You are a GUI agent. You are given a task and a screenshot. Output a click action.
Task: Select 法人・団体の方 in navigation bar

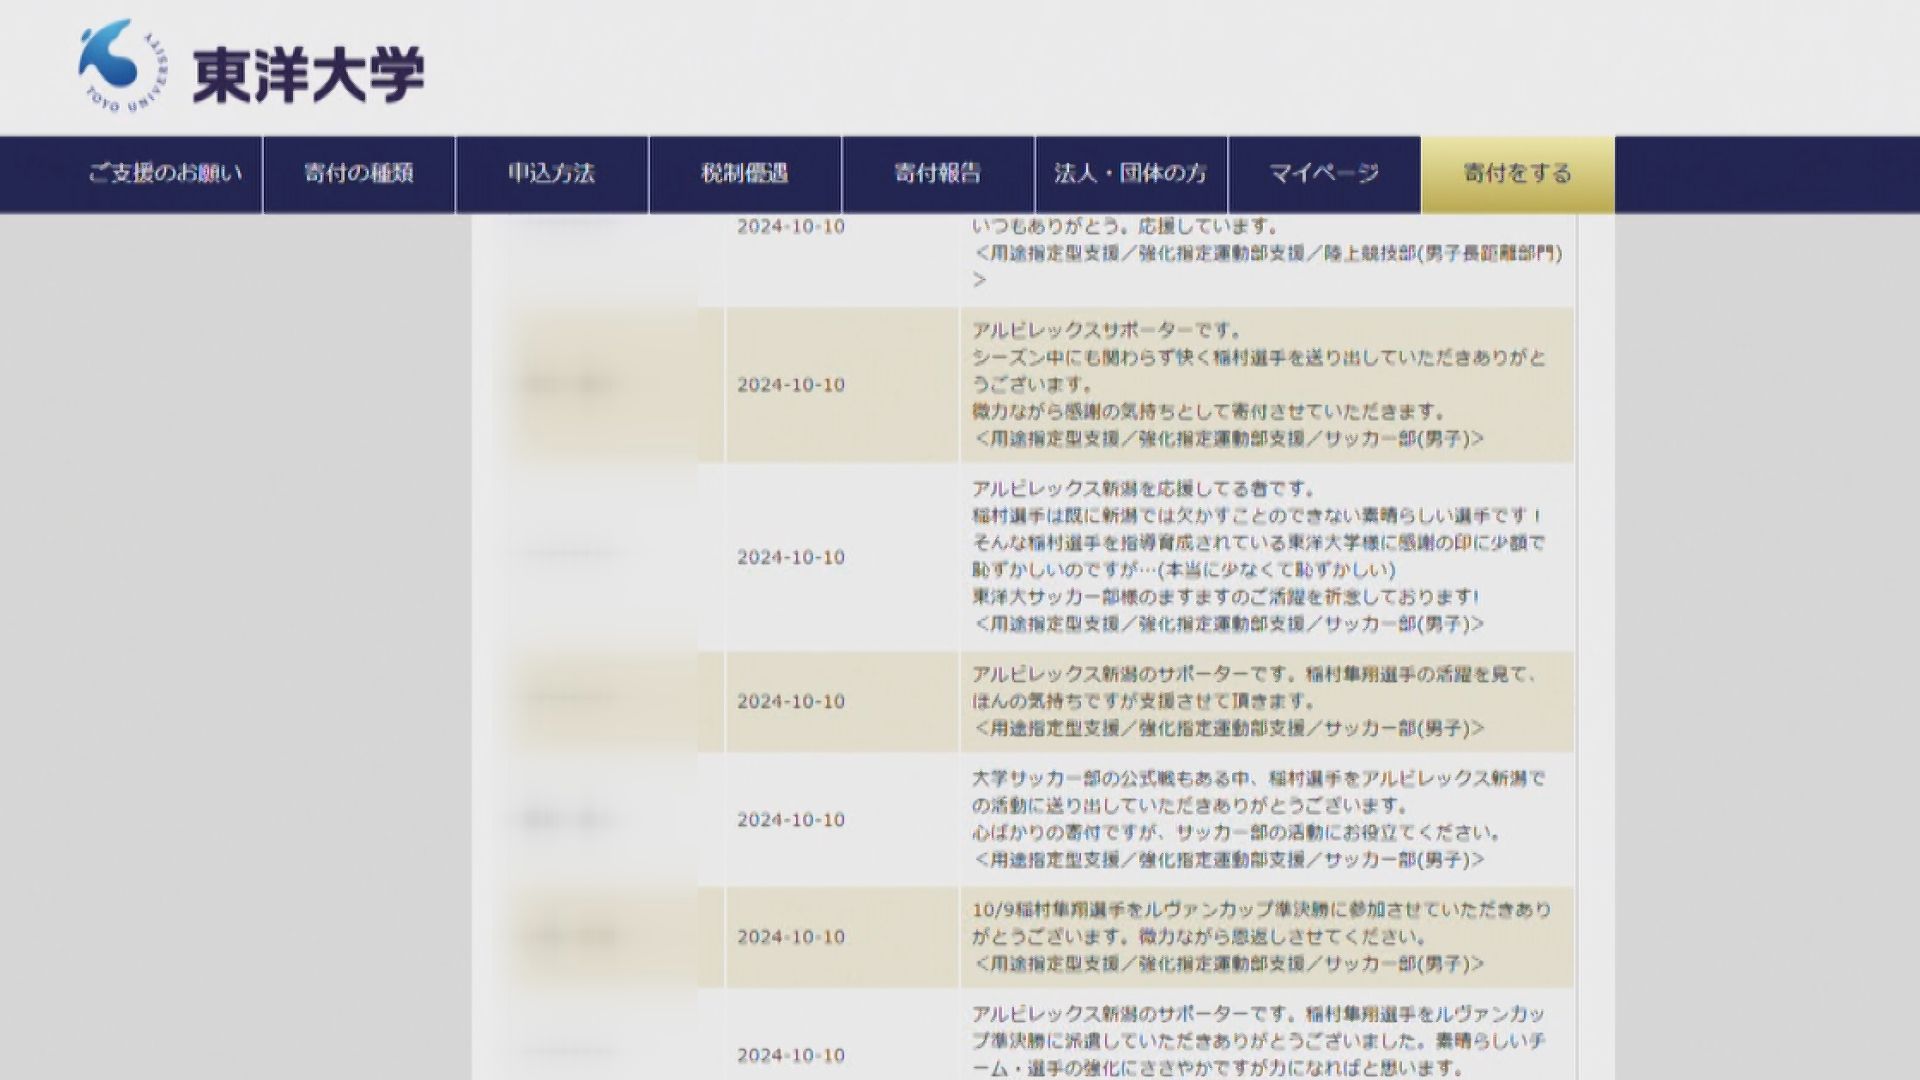tap(1130, 174)
